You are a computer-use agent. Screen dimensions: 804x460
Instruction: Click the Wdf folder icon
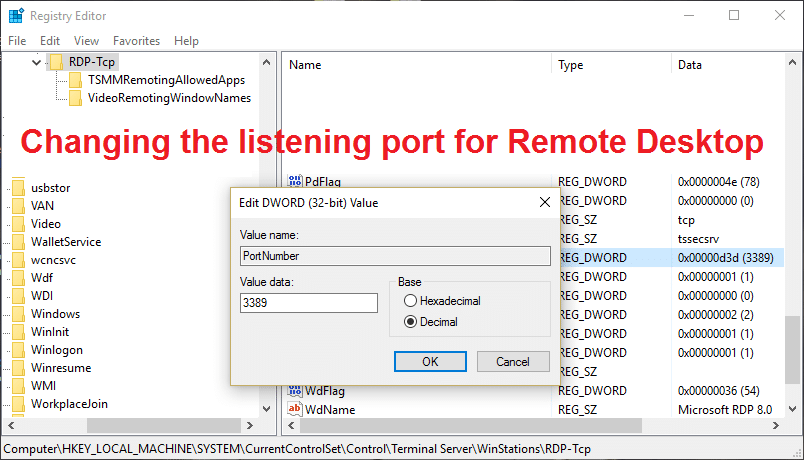[x=18, y=277]
